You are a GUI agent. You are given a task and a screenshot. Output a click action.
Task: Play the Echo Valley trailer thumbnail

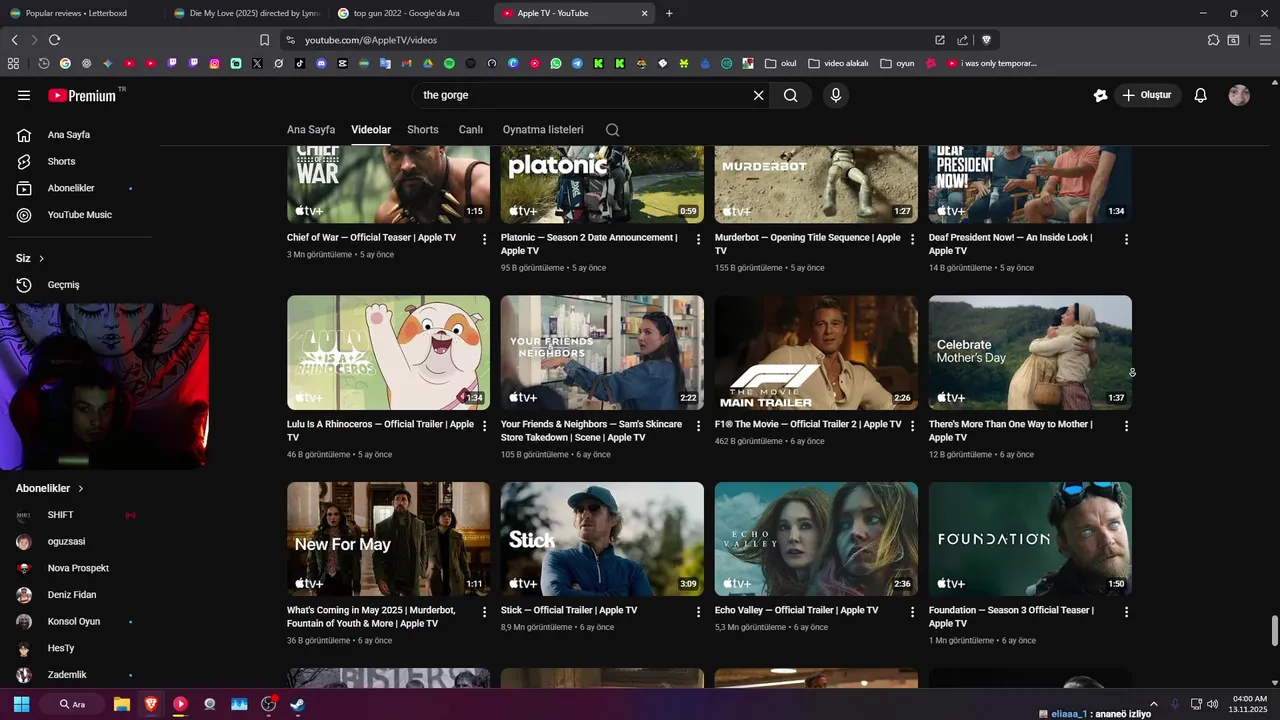816,539
